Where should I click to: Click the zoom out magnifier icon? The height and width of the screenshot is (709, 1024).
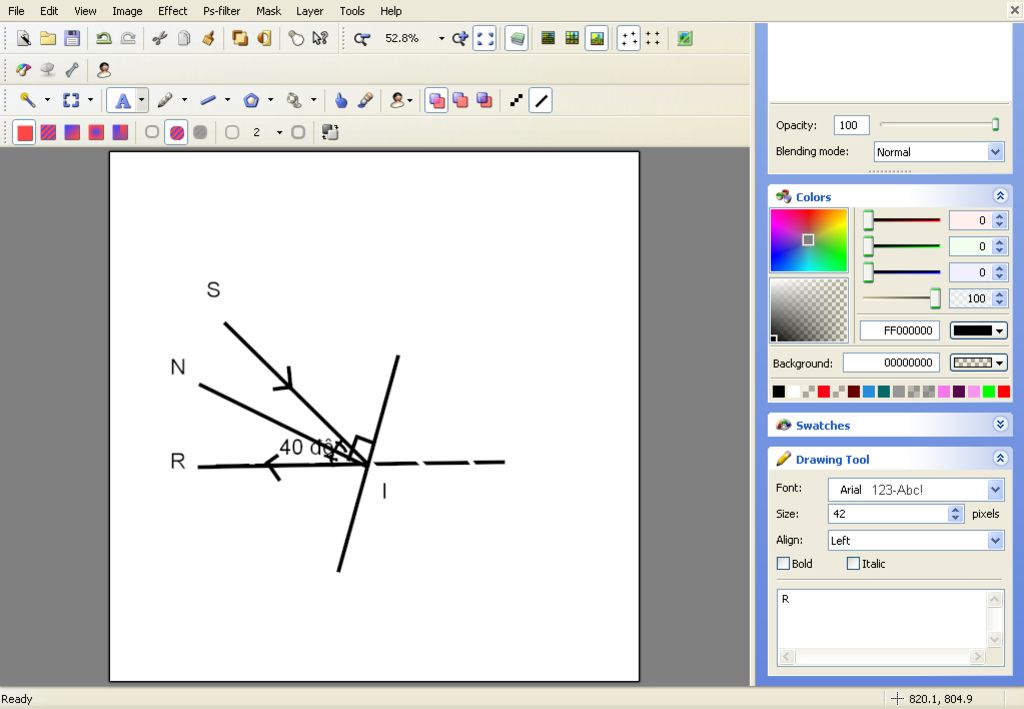(362, 39)
